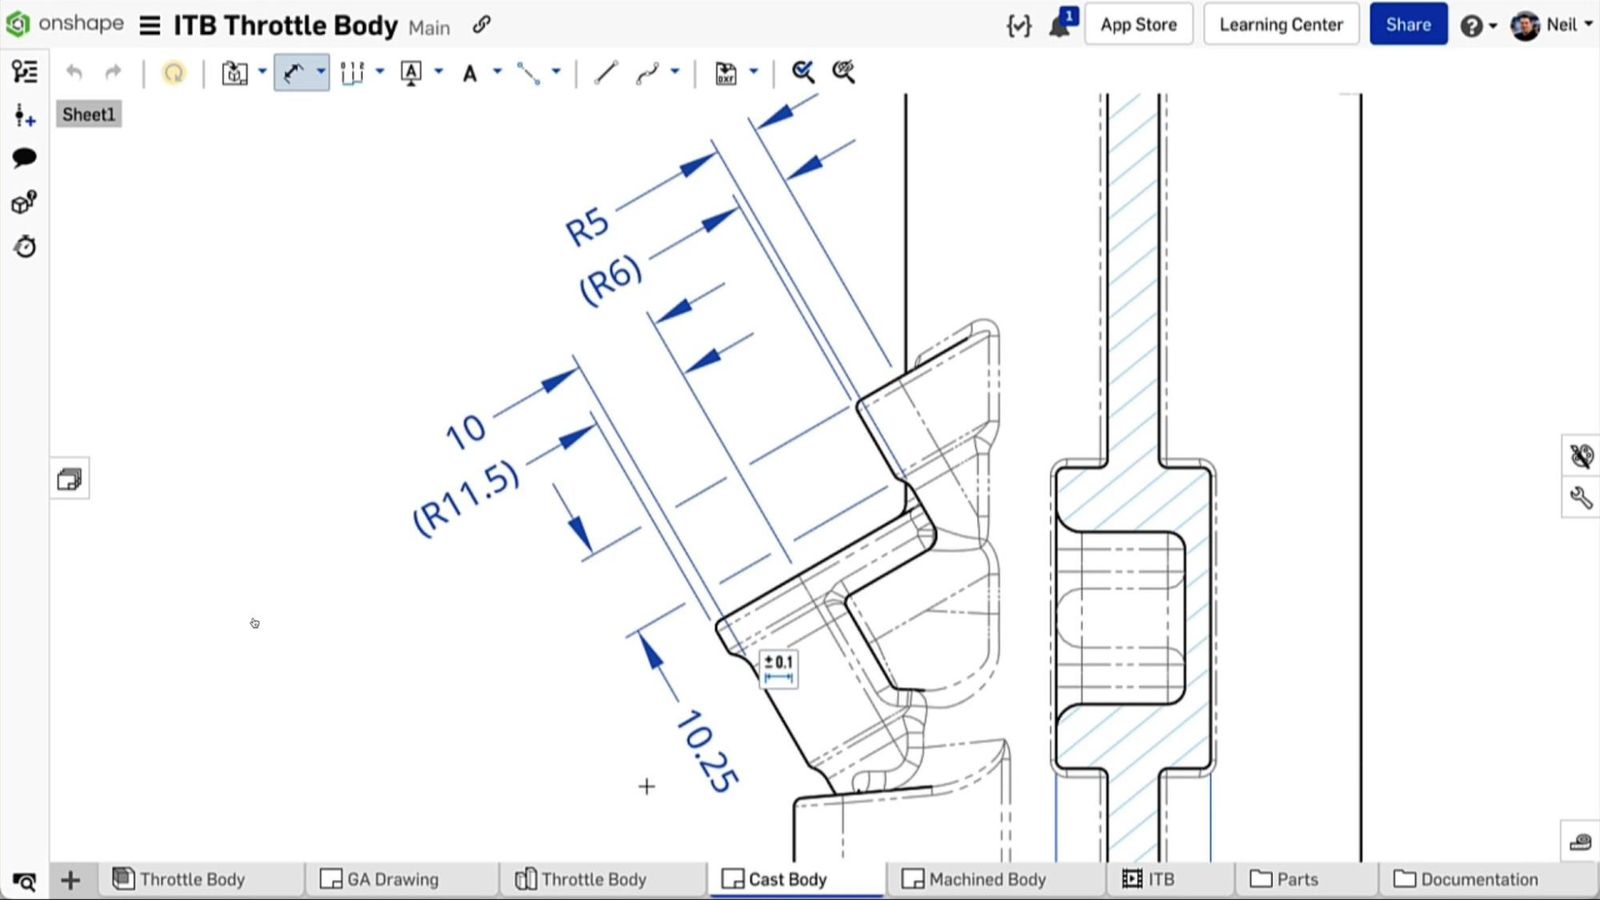Open the Learning Center link

[1280, 25]
